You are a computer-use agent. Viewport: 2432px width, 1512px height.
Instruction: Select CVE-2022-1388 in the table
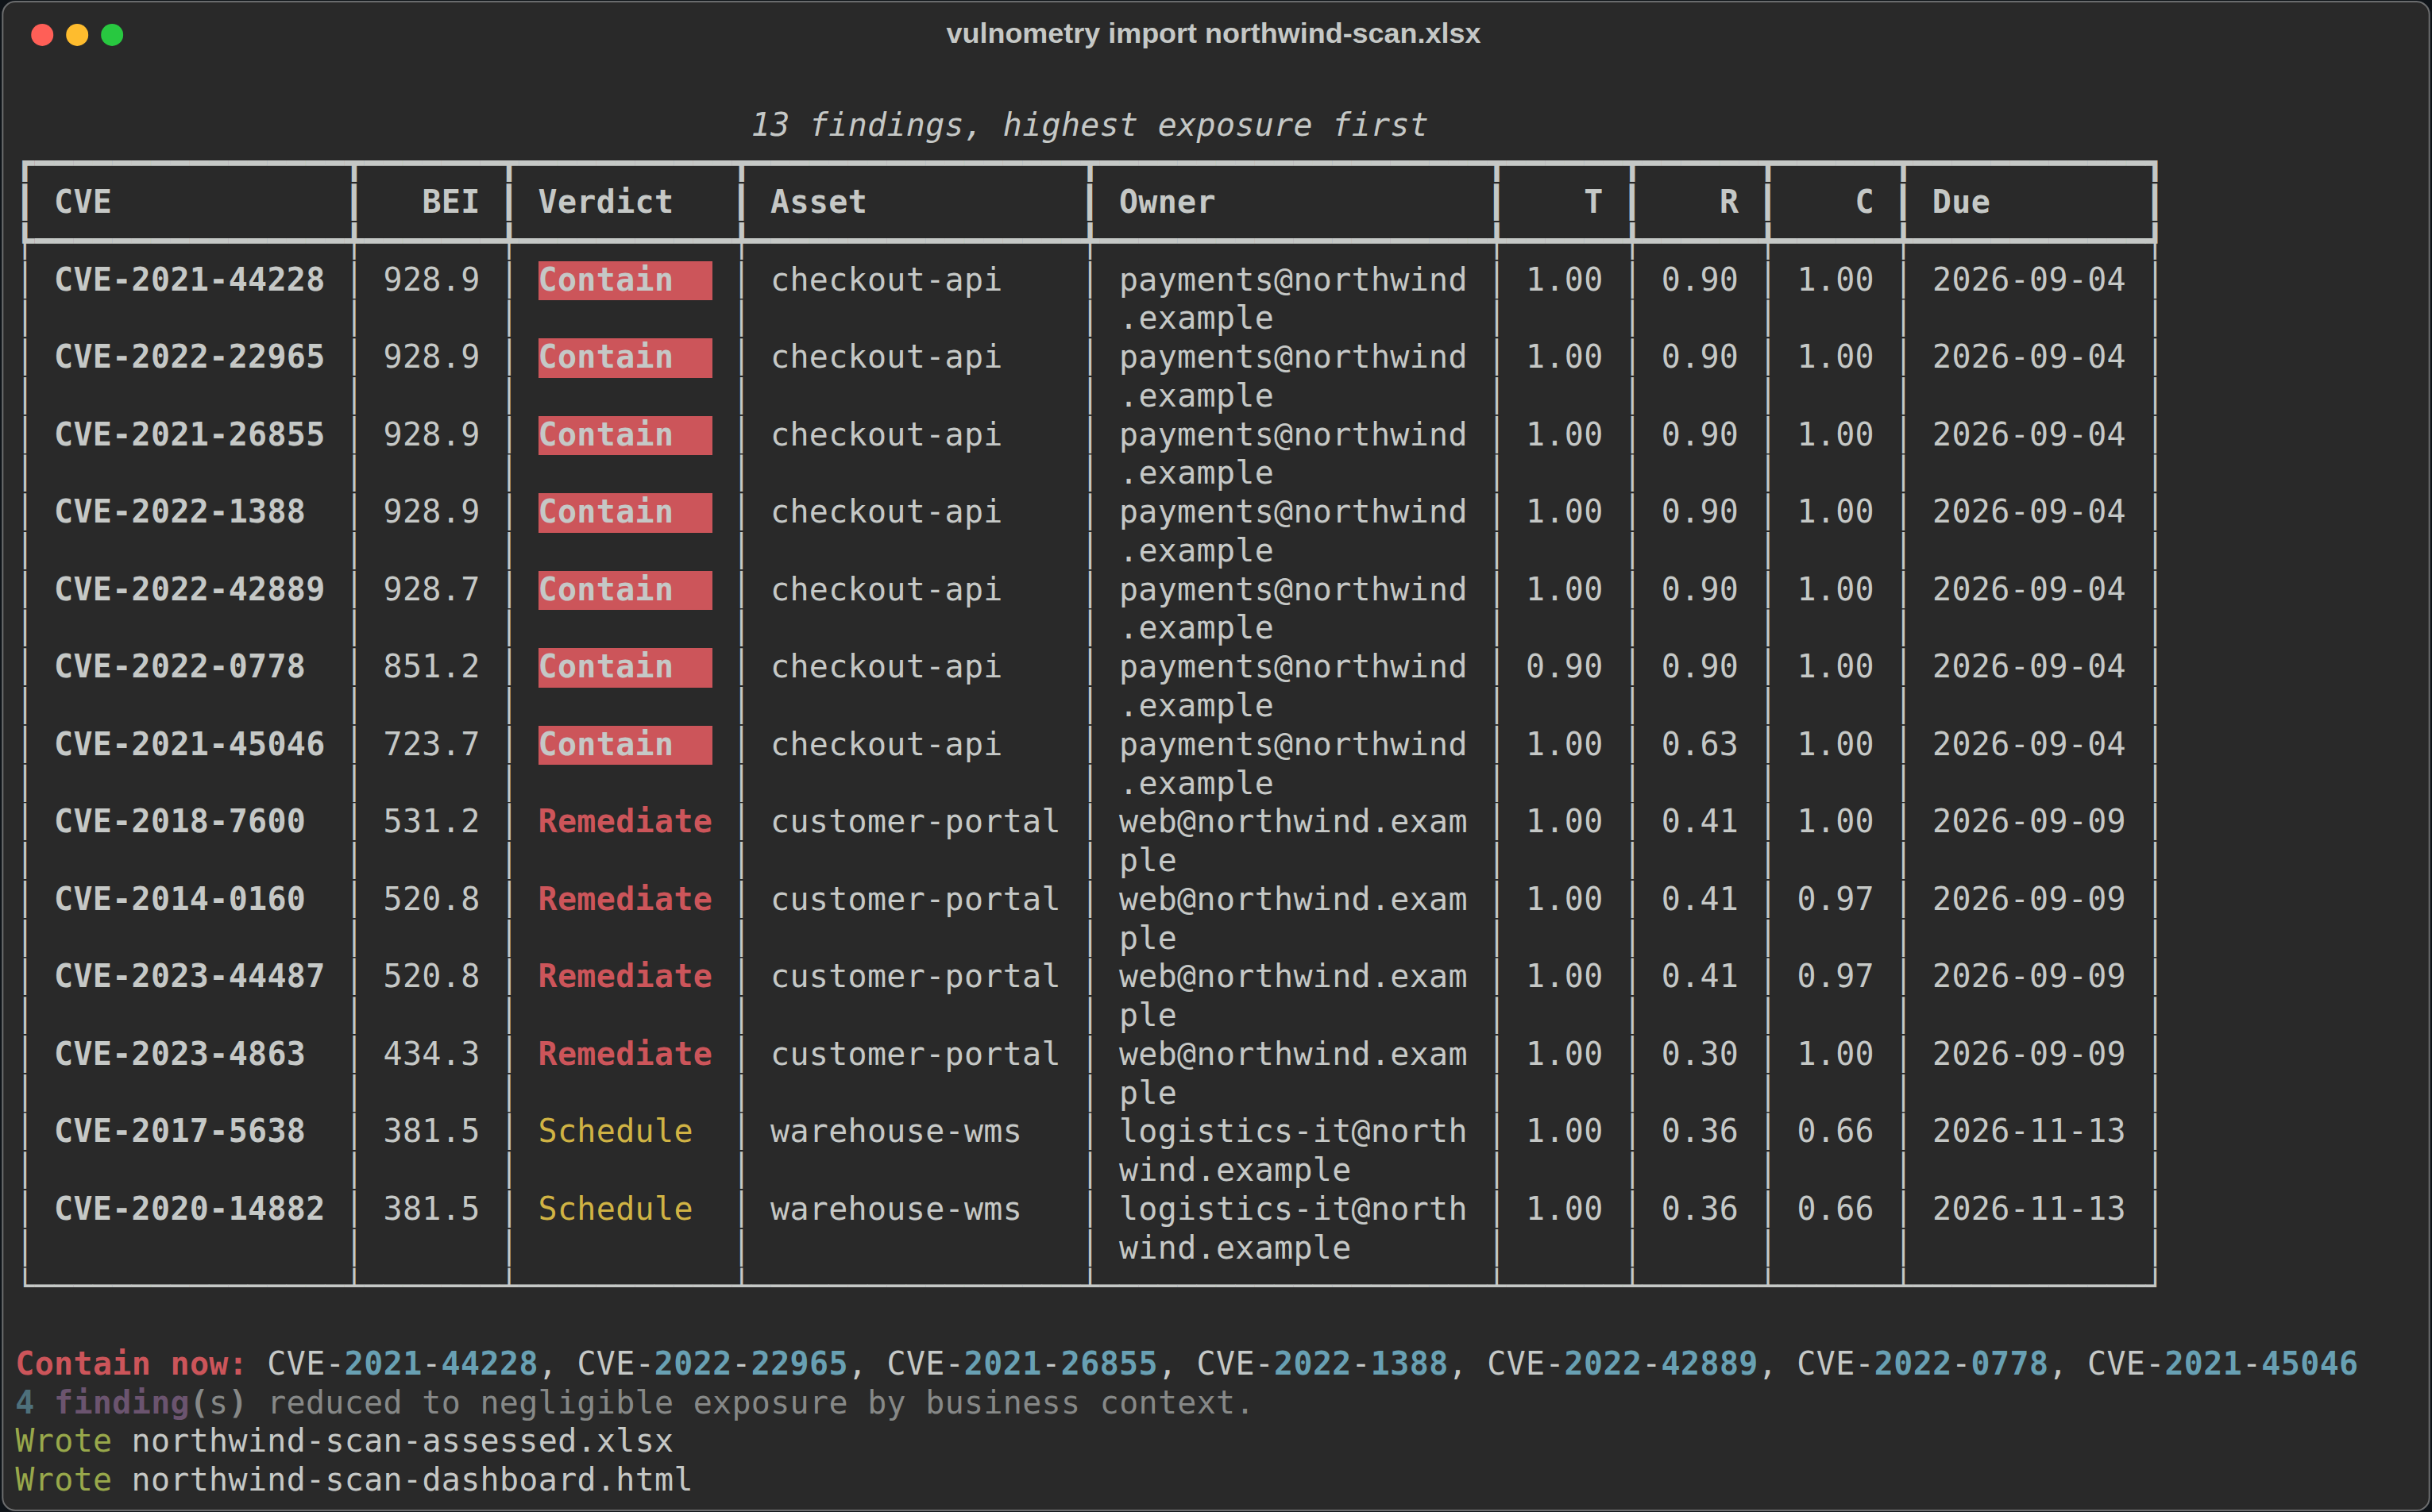(x=179, y=512)
